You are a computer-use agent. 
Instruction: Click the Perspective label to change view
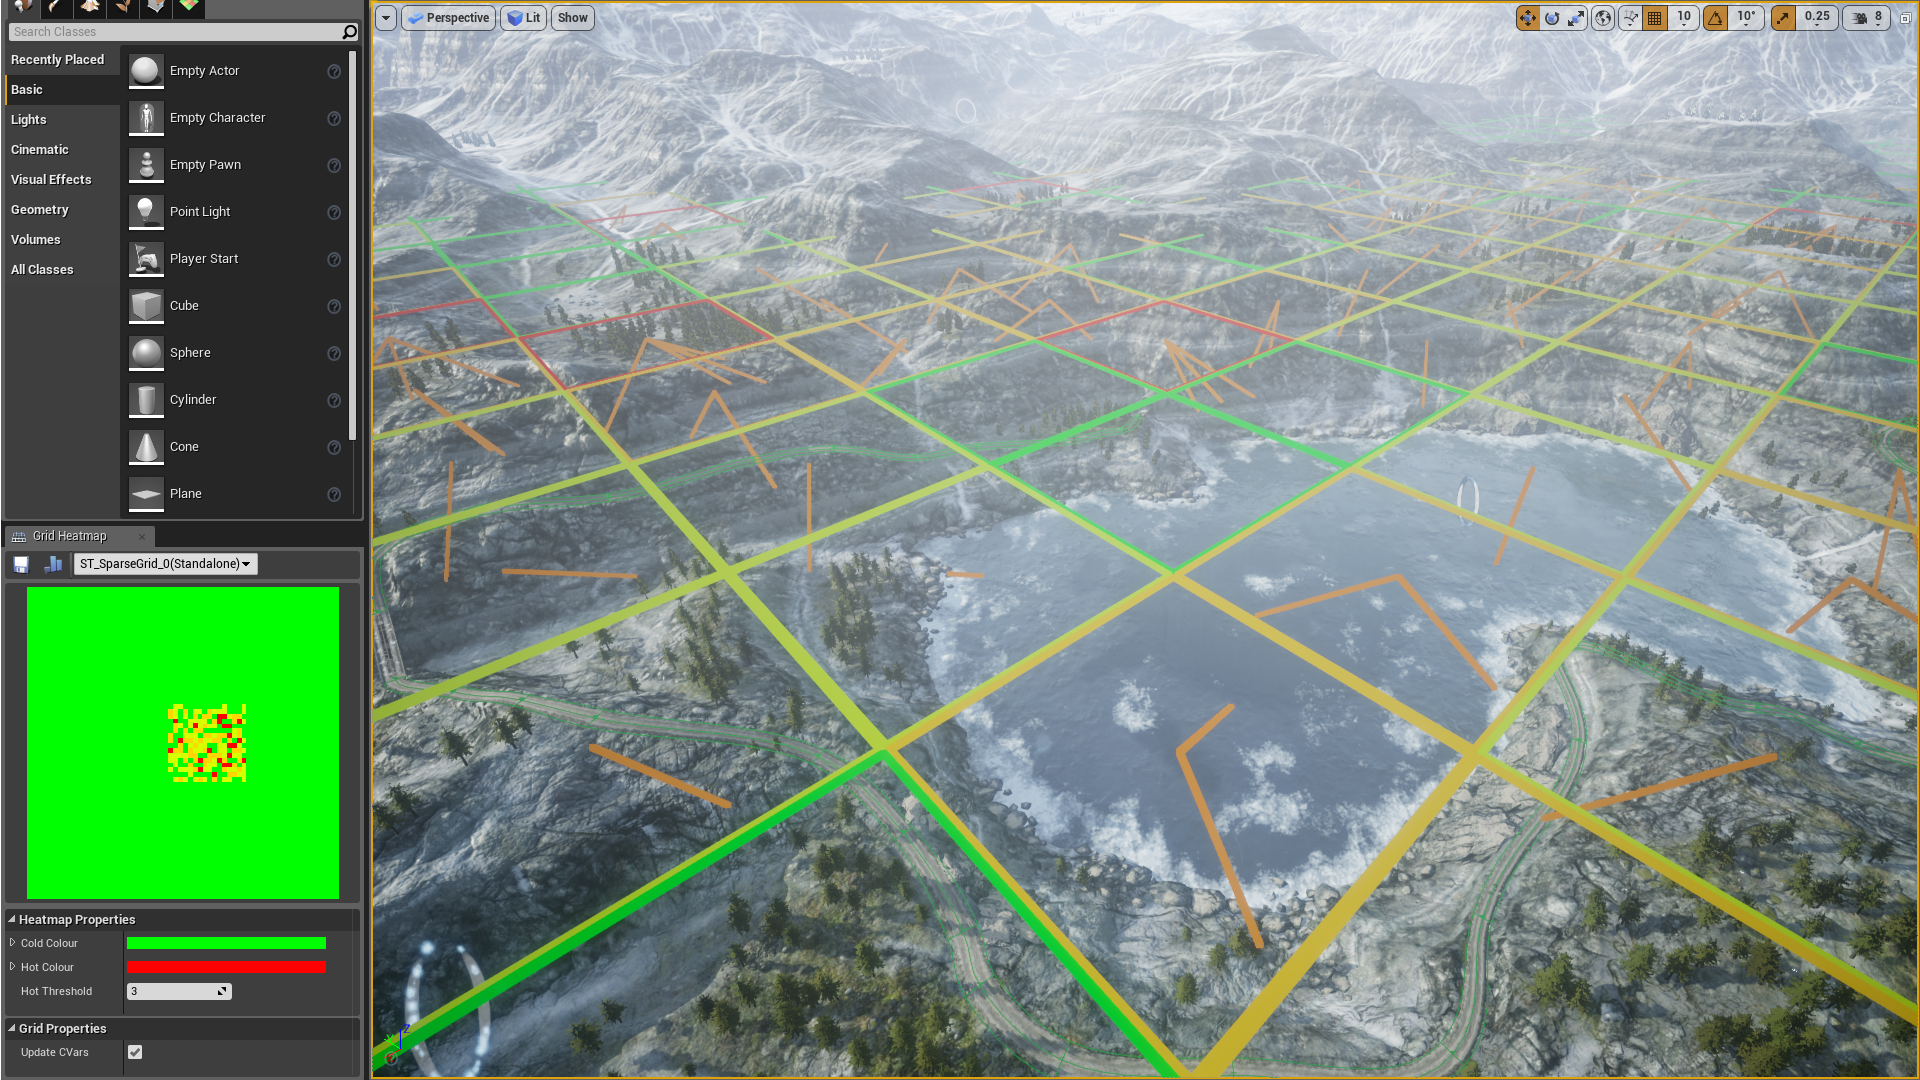(456, 17)
